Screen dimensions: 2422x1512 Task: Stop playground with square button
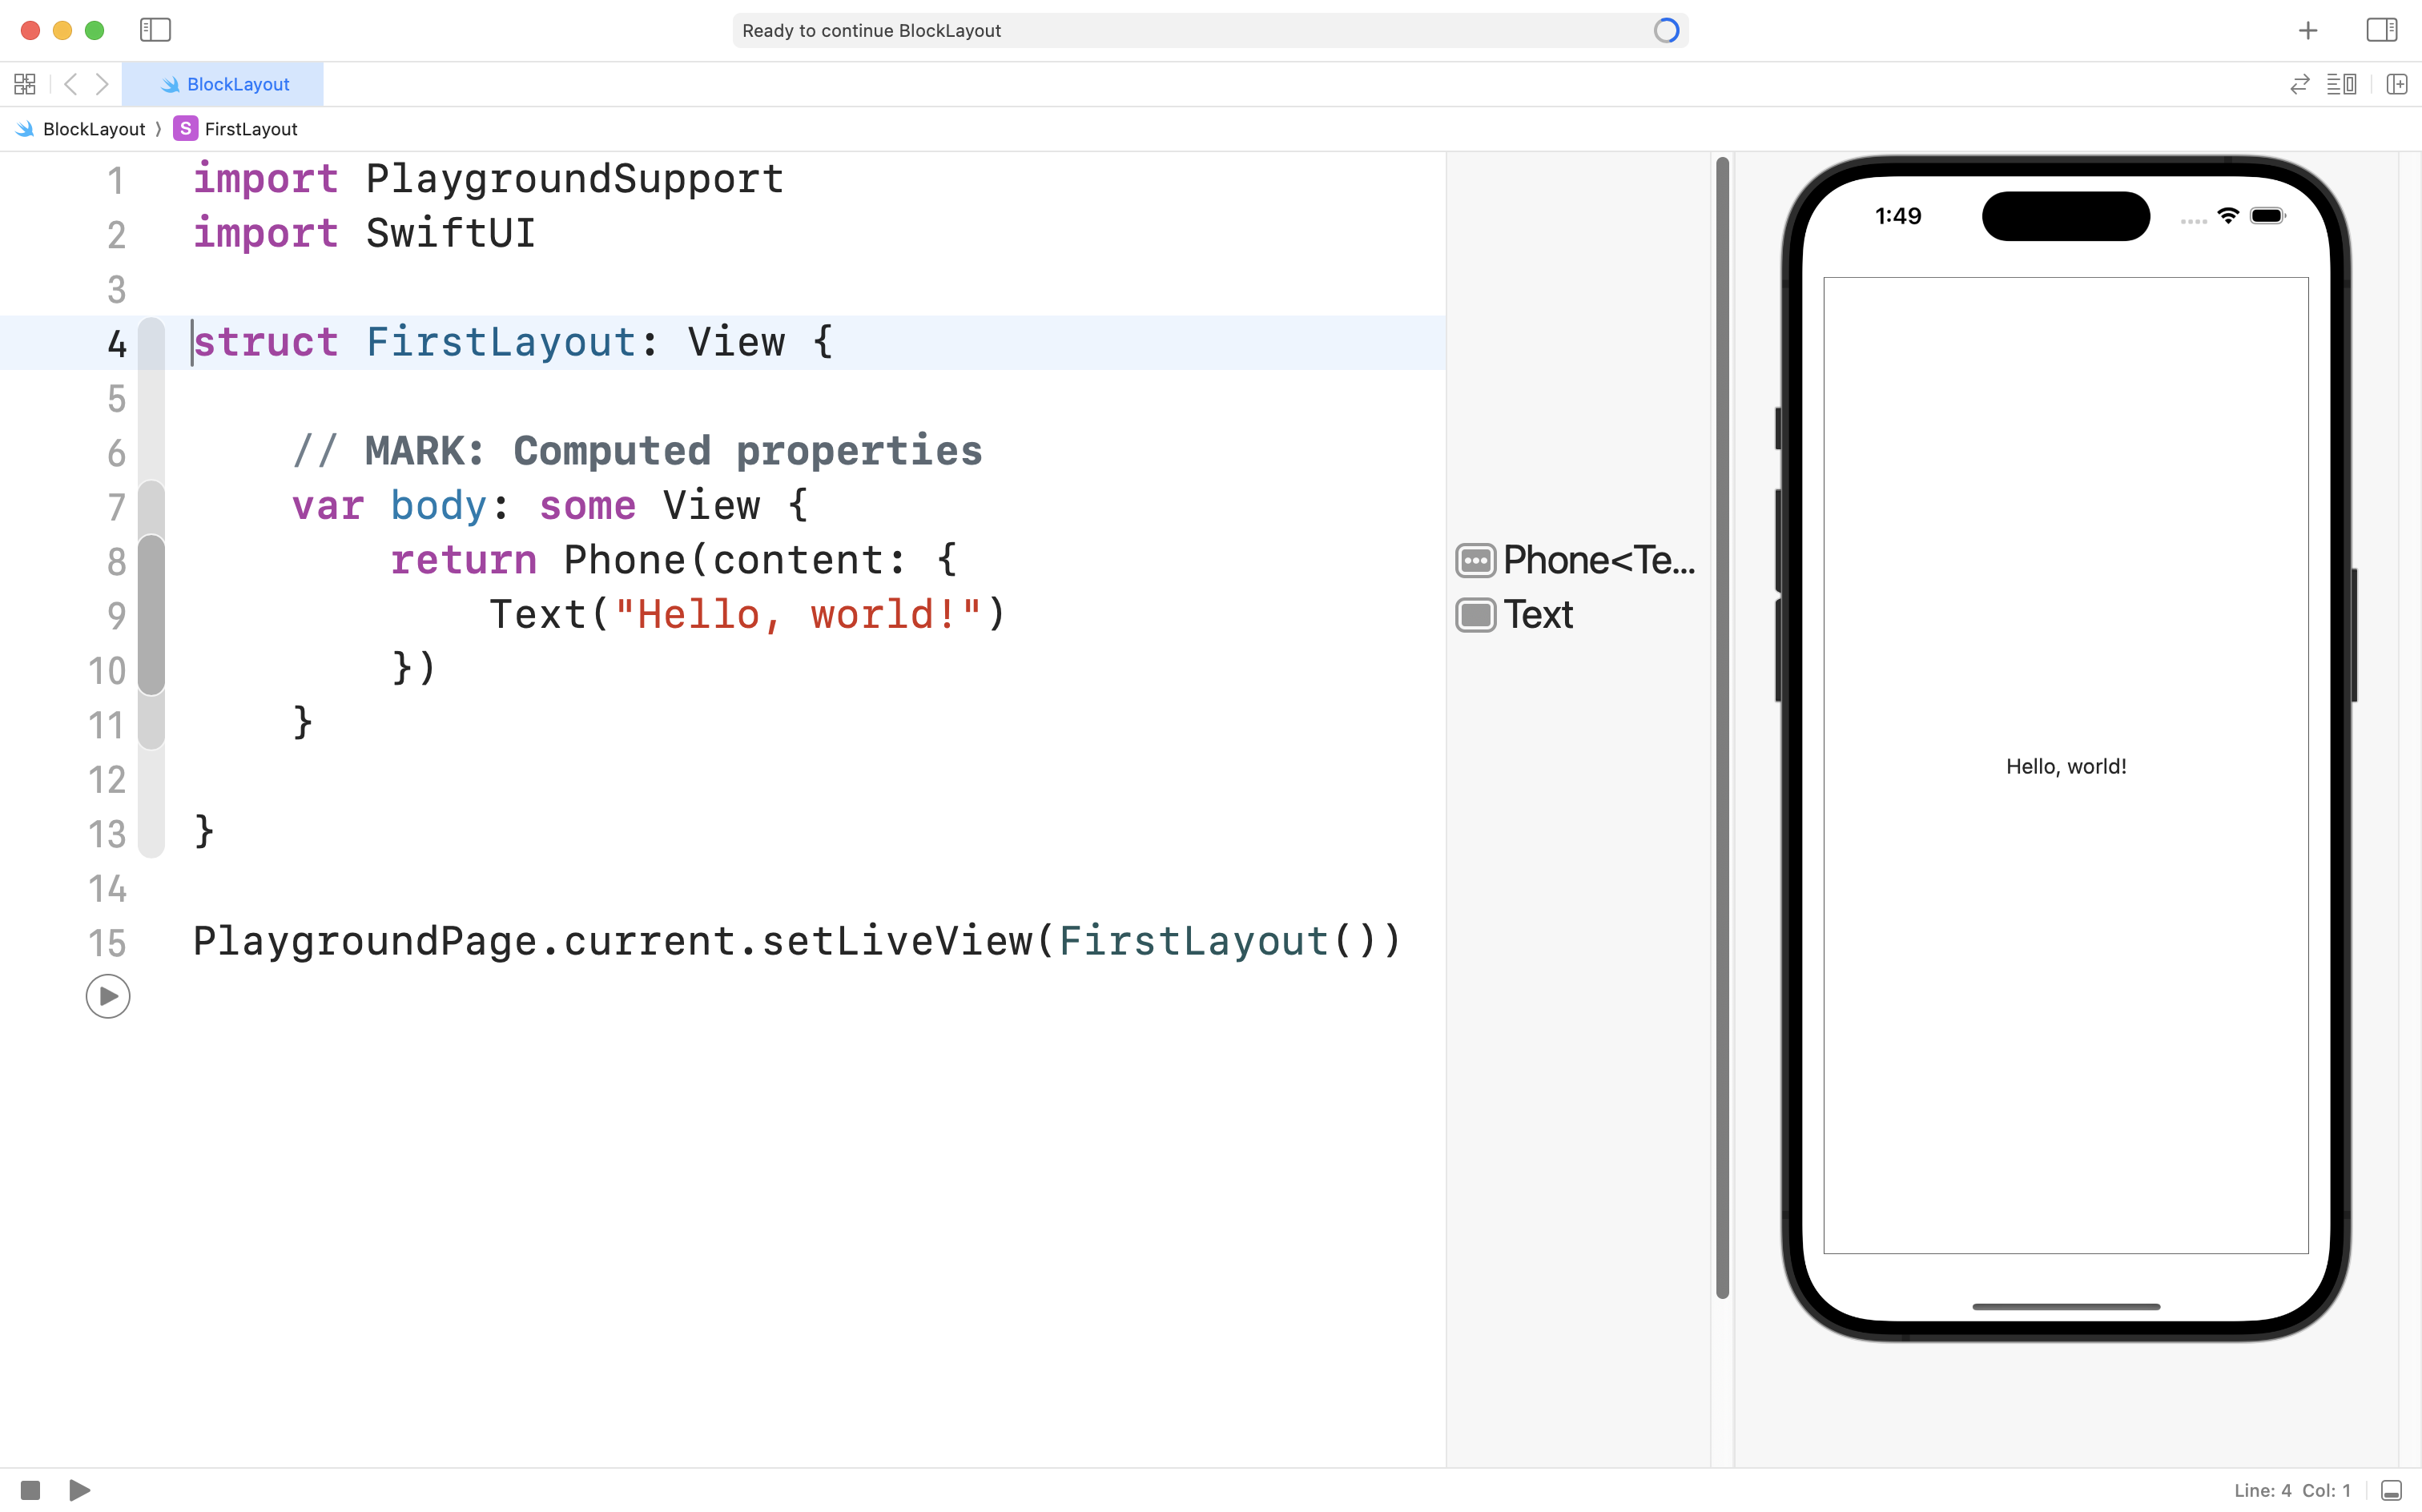pyautogui.click(x=30, y=1490)
